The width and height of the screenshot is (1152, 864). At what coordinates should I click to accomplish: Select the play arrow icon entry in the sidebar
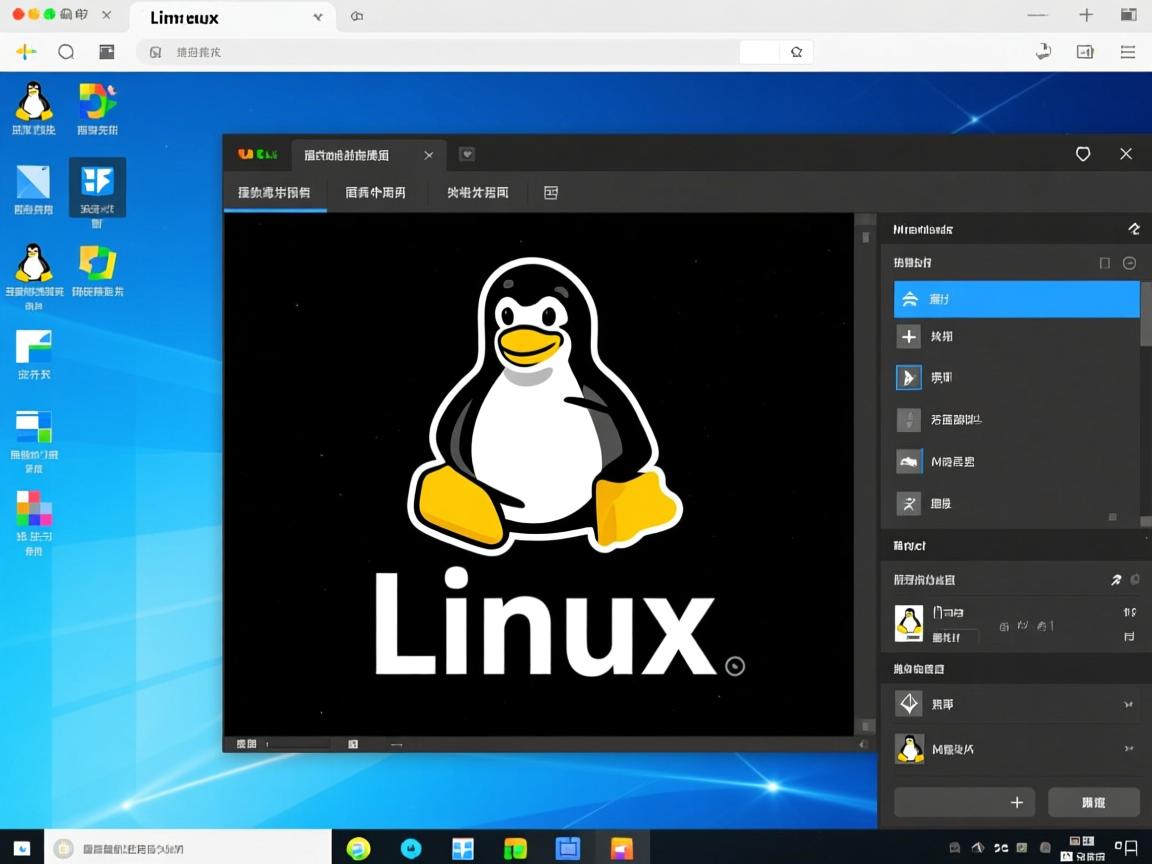click(x=909, y=377)
